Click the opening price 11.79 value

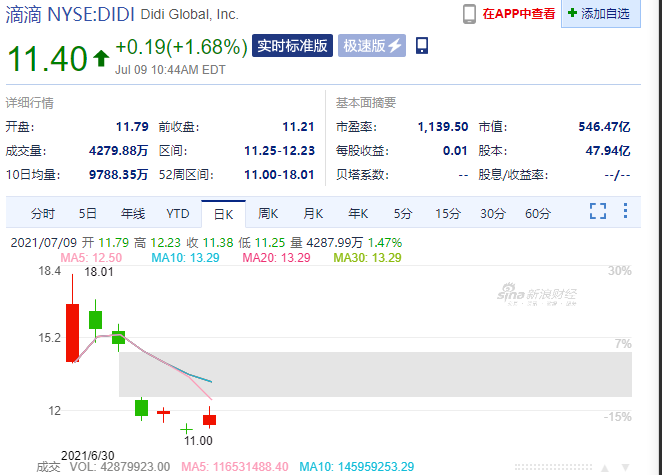pos(132,127)
